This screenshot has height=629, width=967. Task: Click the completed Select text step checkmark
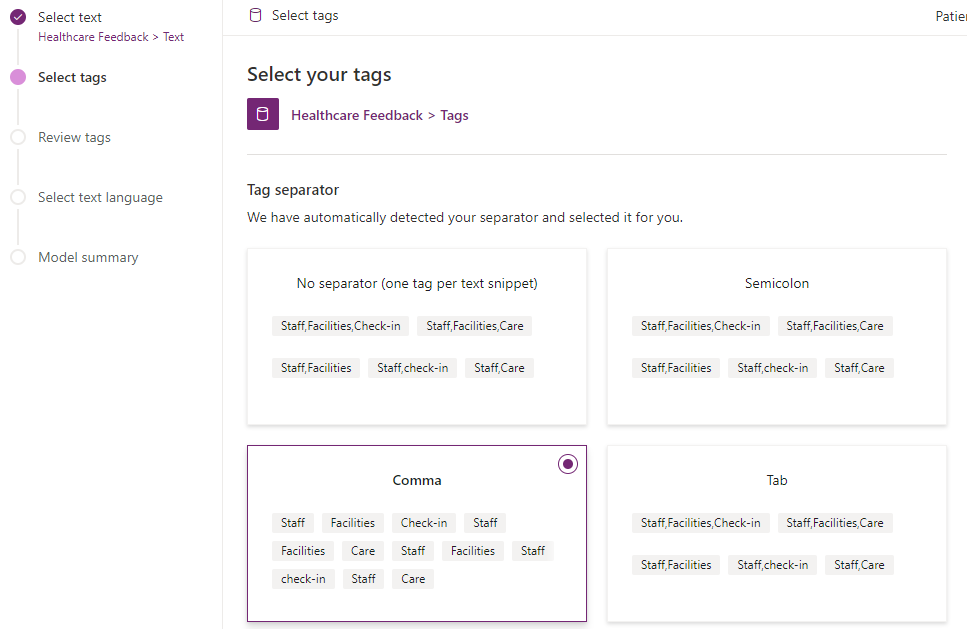pos(18,17)
